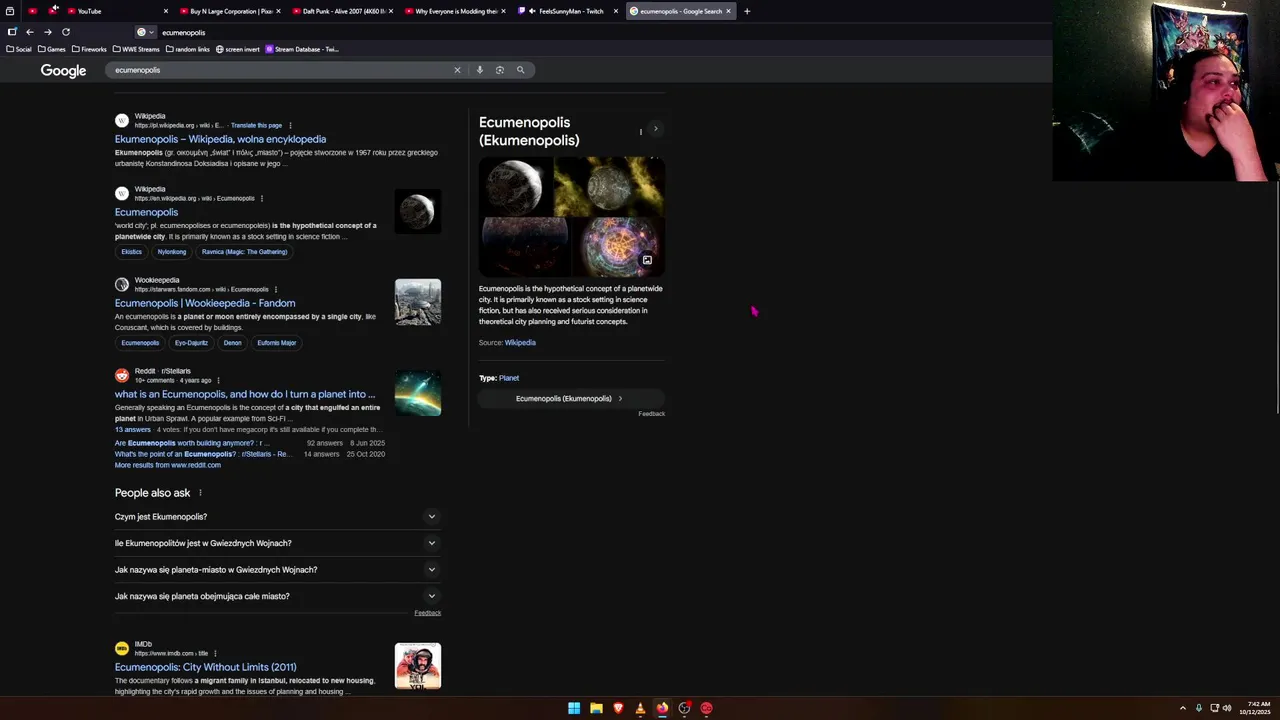Open the Stream Database bookmark
1280x720 pixels.
tap(302, 49)
